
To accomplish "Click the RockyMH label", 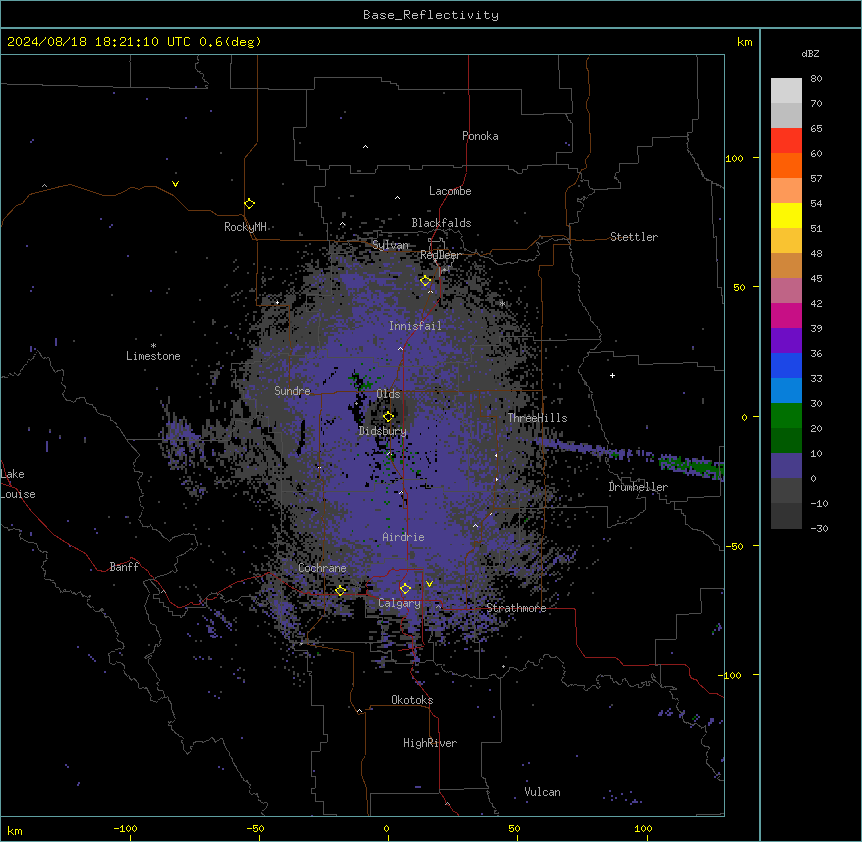I will (x=245, y=226).
